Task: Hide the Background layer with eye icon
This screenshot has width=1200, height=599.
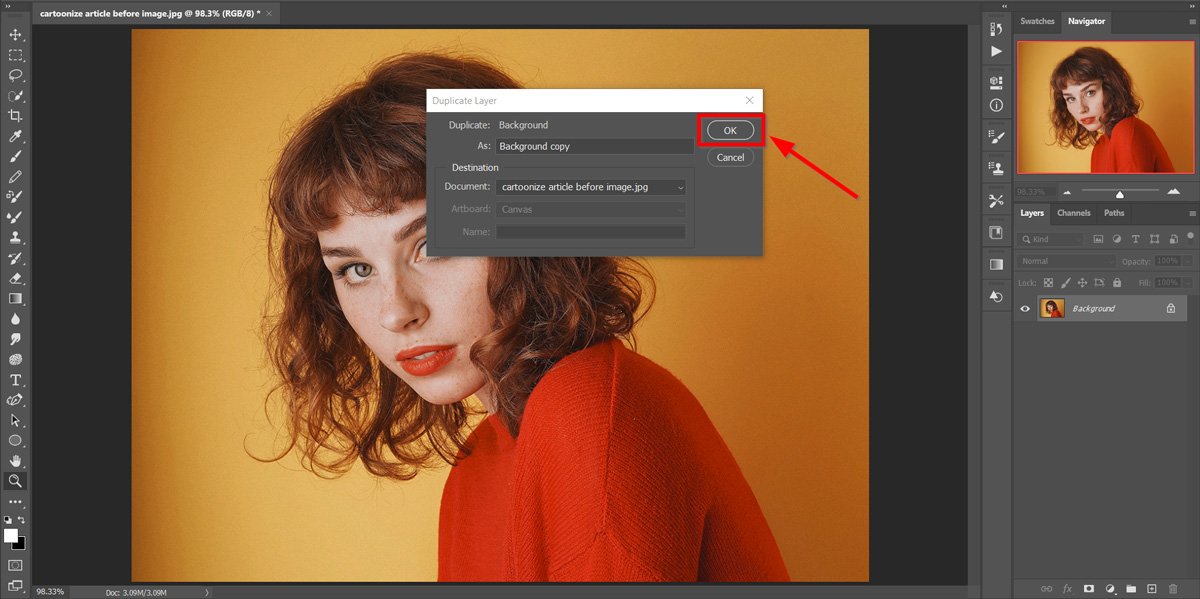Action: click(1025, 309)
